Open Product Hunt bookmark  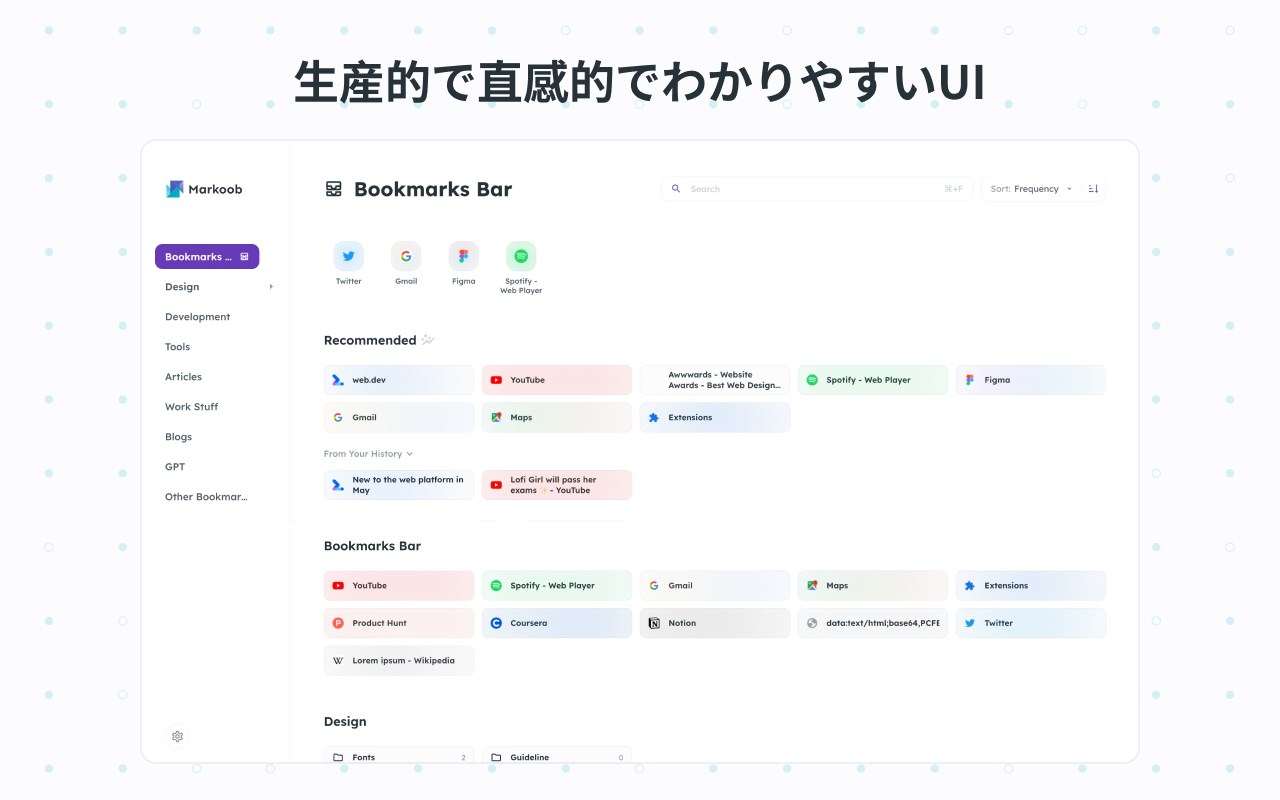399,623
